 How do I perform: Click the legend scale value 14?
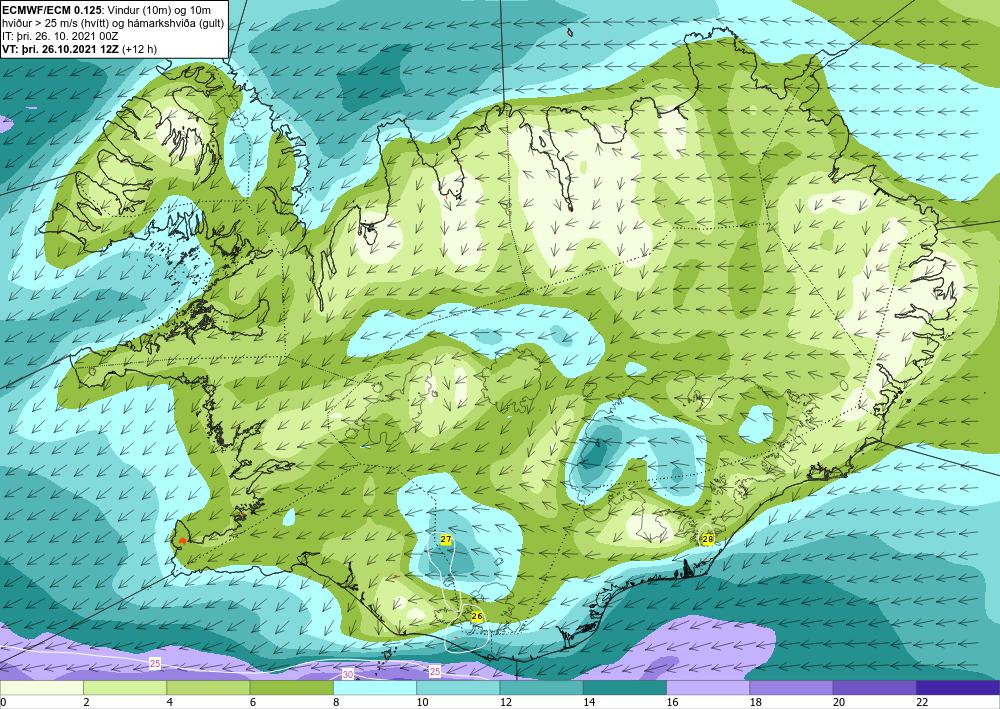coord(589,703)
